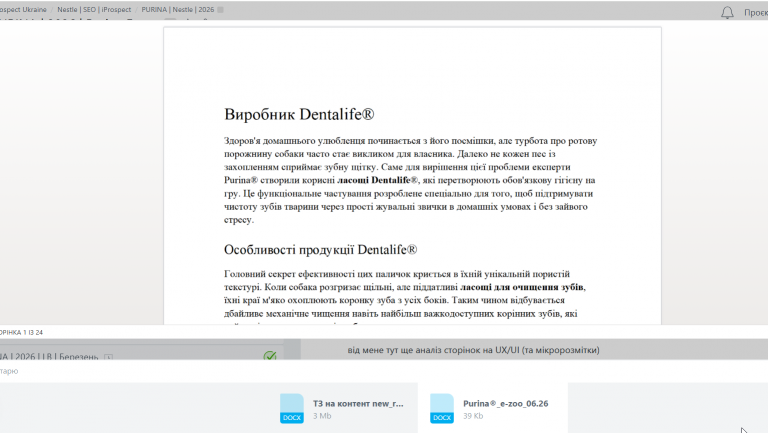Click the small icon after PURINA | Nestle | 2026
Image resolution: width=768 pixels, height=433 pixels.
click(220, 10)
